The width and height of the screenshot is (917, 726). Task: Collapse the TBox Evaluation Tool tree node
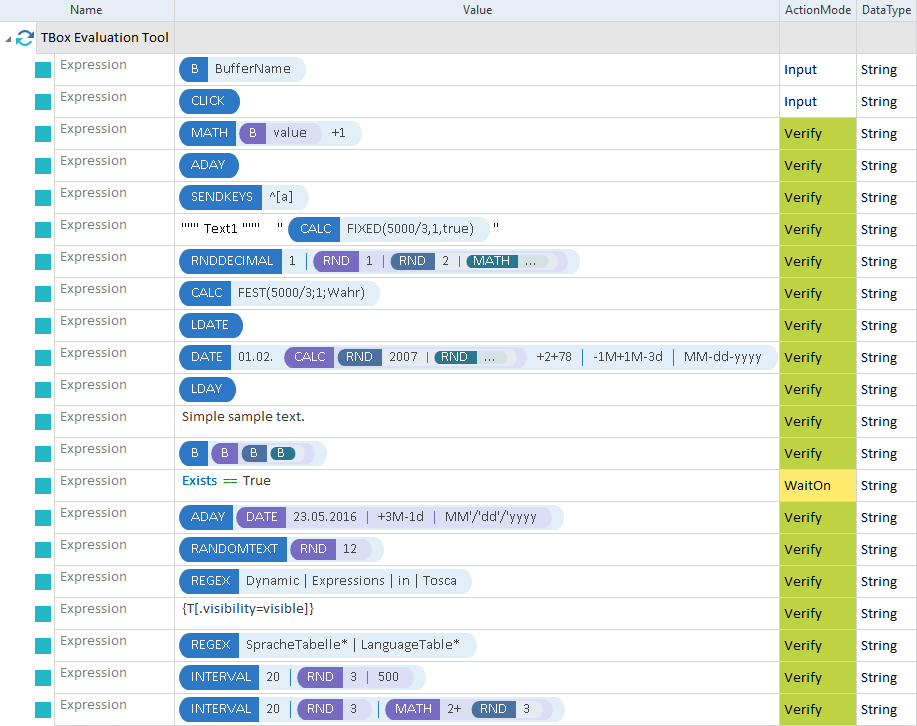click(9, 38)
